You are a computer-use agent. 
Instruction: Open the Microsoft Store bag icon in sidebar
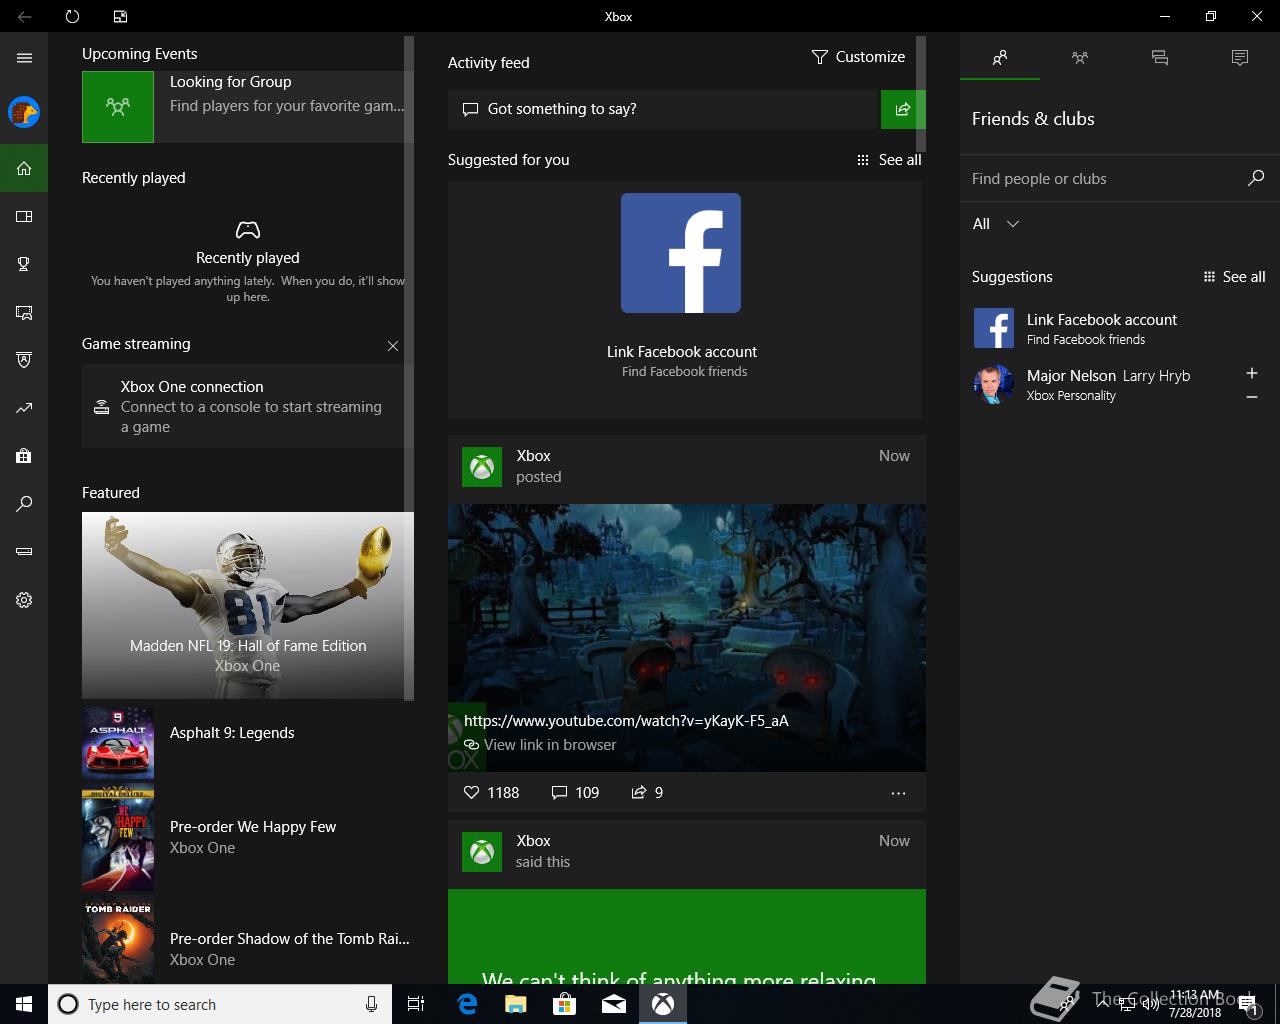(24, 456)
